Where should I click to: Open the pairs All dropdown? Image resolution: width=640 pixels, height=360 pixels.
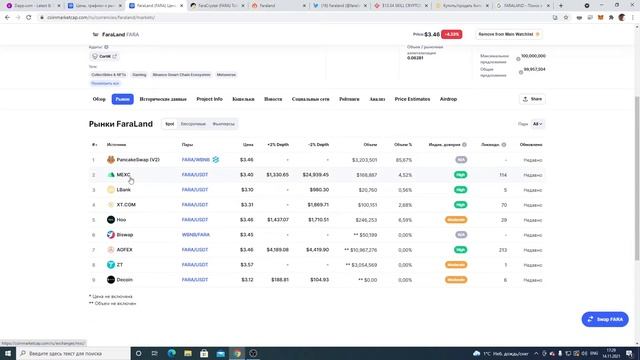pos(538,124)
